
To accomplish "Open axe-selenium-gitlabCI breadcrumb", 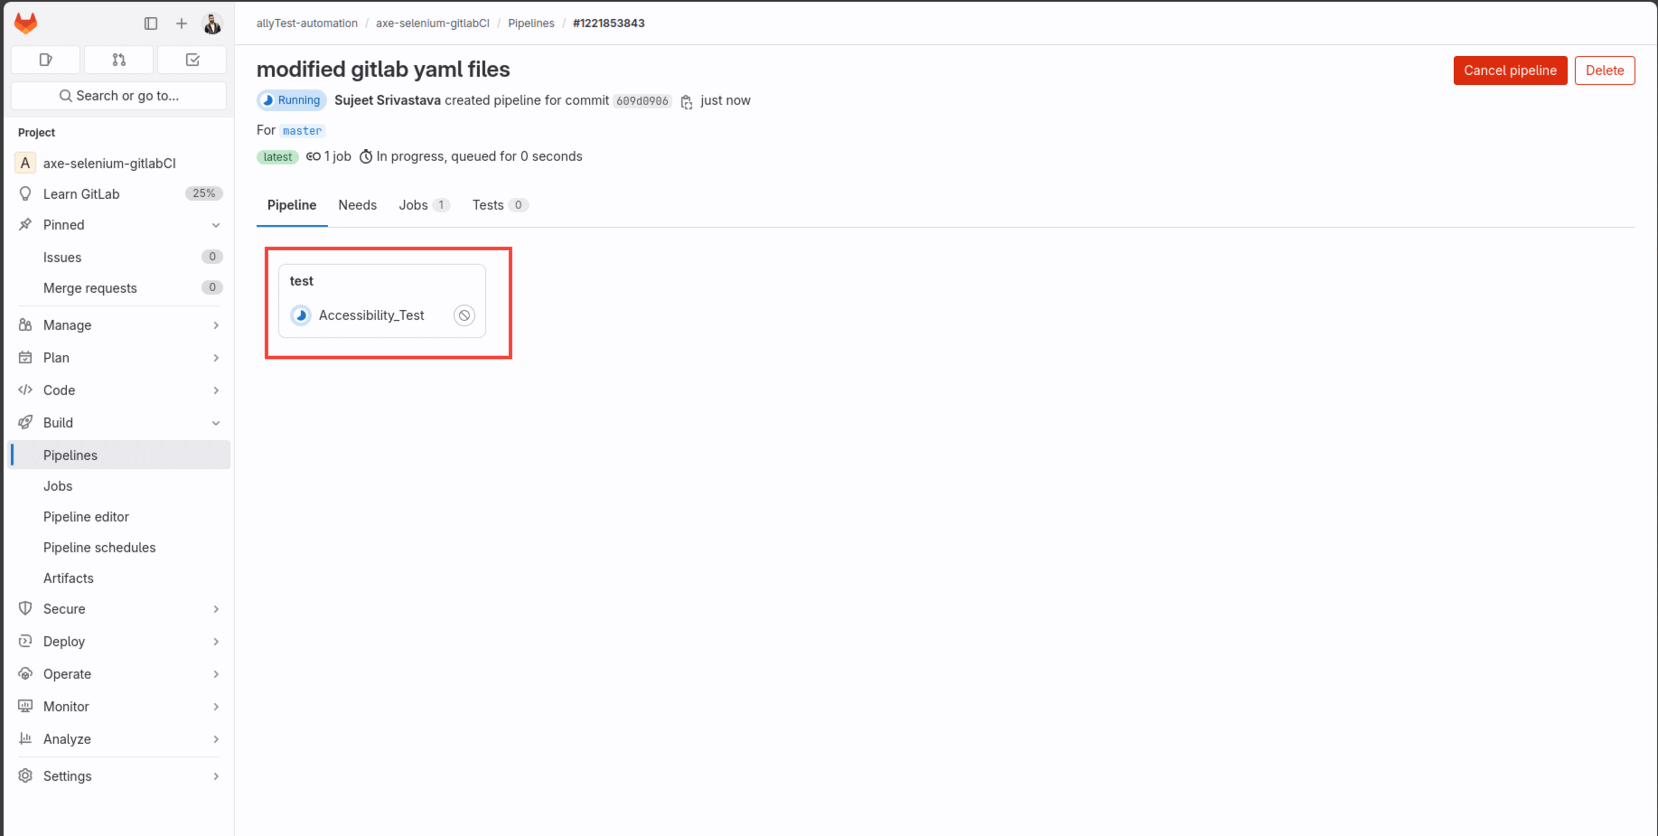I will [433, 23].
